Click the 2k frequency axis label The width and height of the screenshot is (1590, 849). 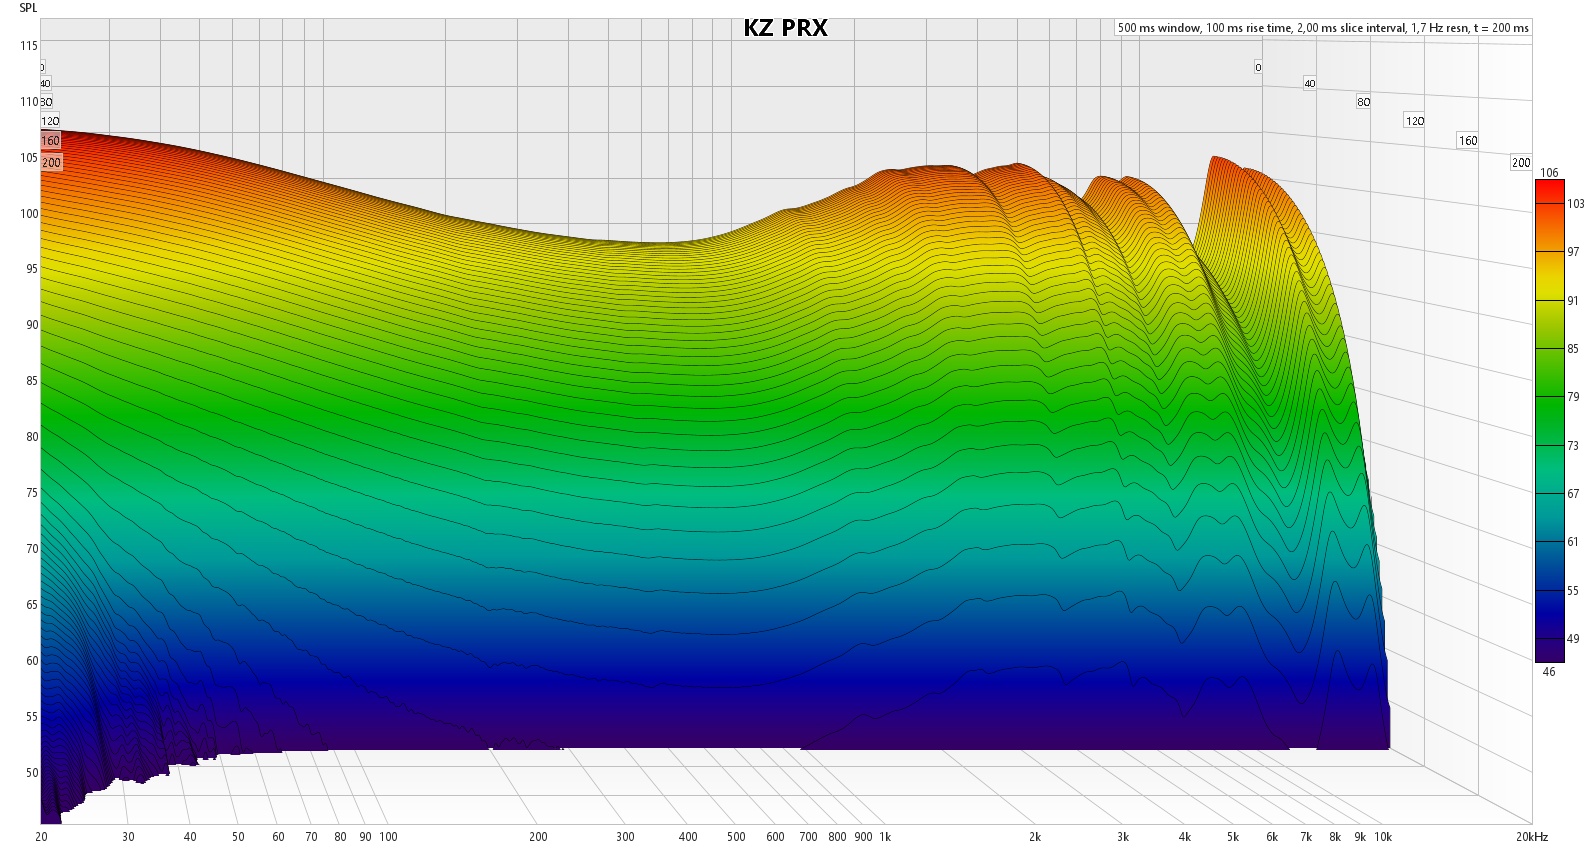tap(1035, 836)
